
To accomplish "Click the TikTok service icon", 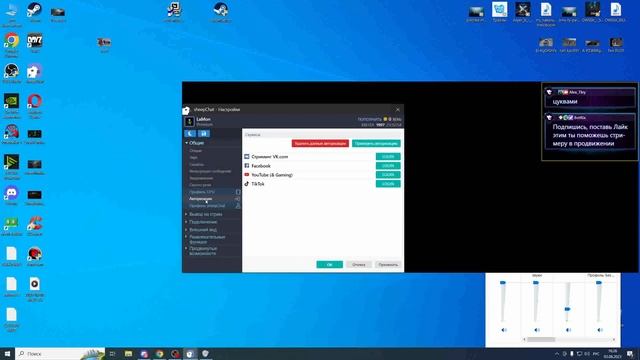I will [247, 184].
